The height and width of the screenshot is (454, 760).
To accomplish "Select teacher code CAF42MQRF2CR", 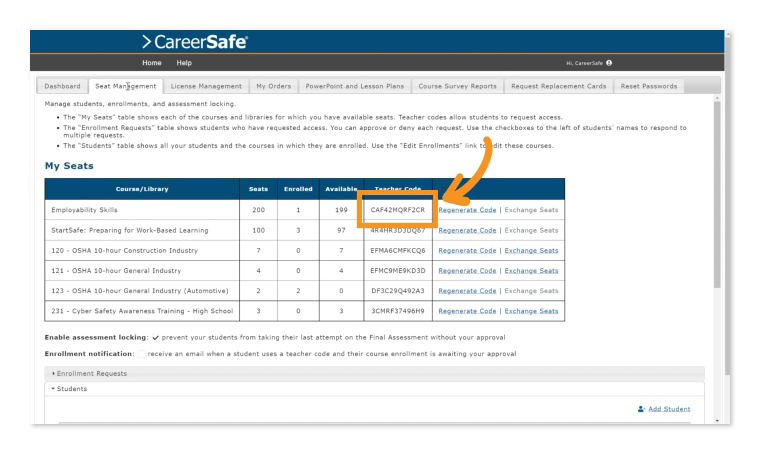I will pos(398,210).
